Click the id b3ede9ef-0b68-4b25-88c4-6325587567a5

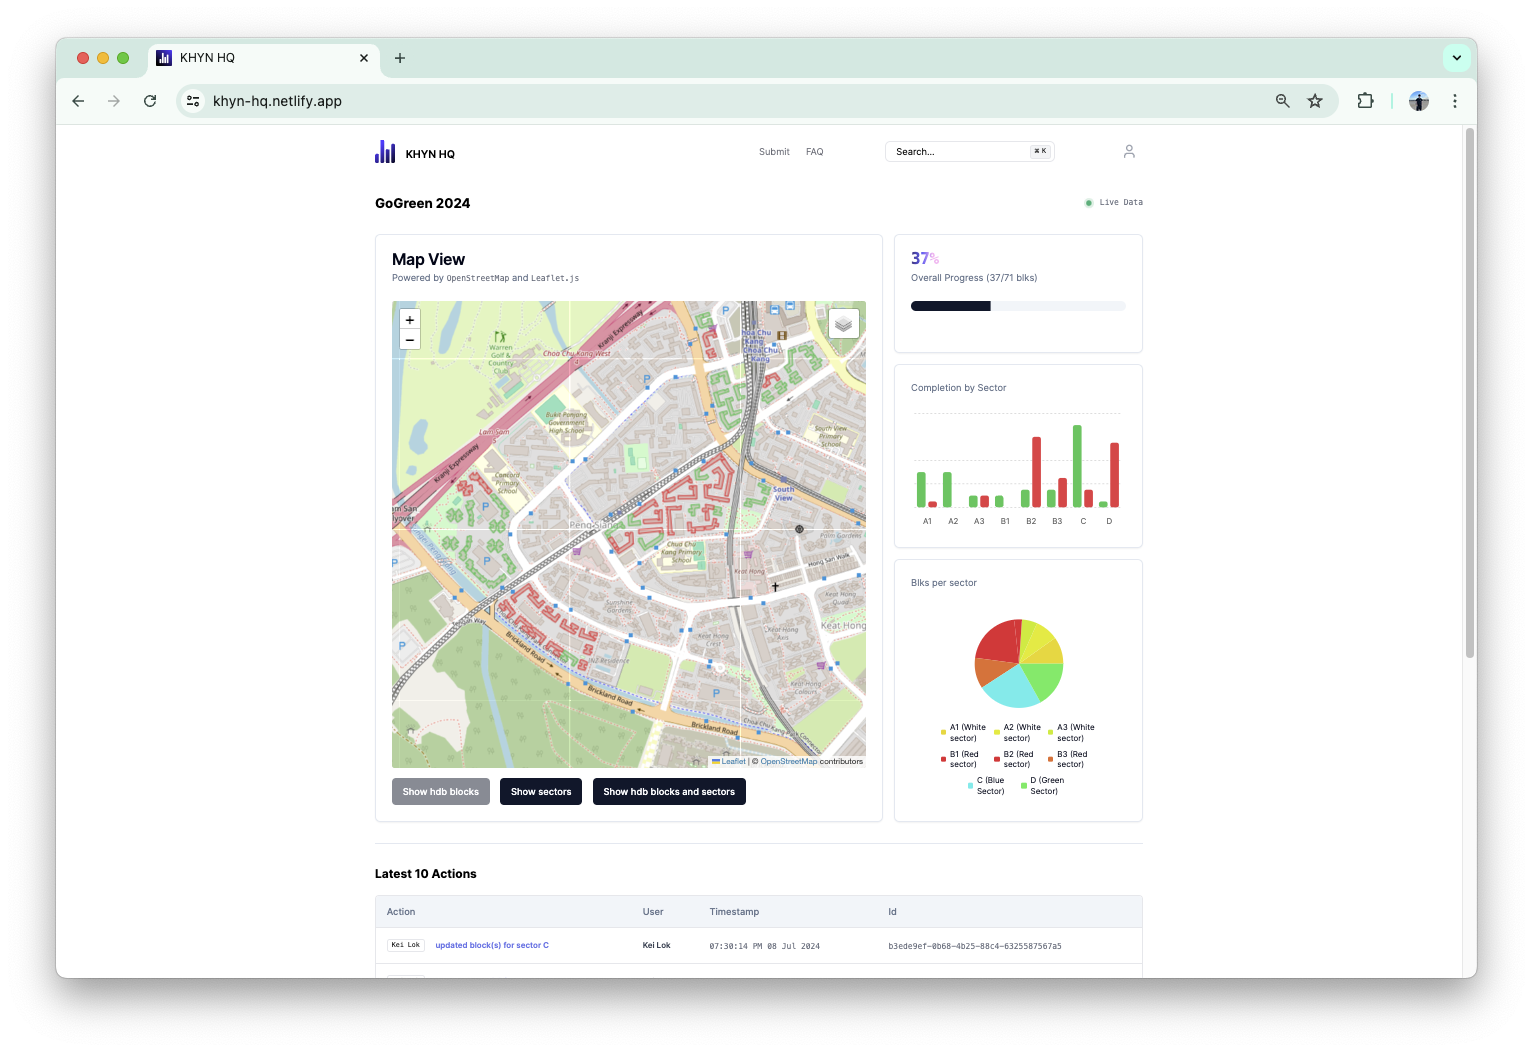pyautogui.click(x=975, y=946)
